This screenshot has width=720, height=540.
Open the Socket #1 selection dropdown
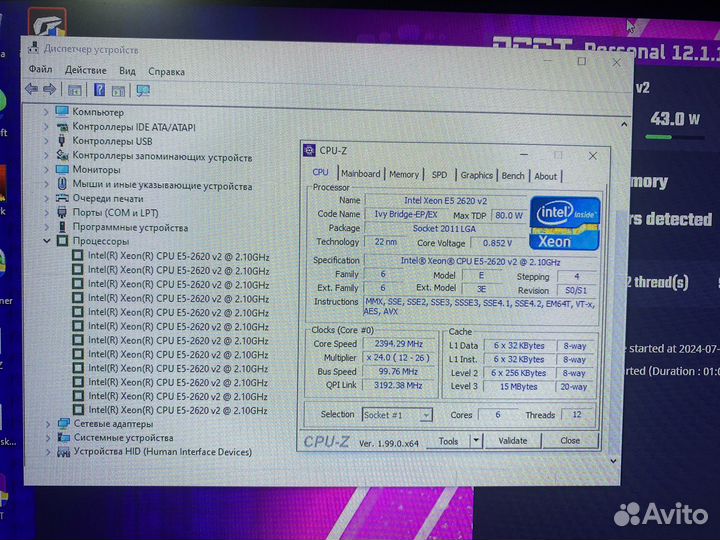426,415
